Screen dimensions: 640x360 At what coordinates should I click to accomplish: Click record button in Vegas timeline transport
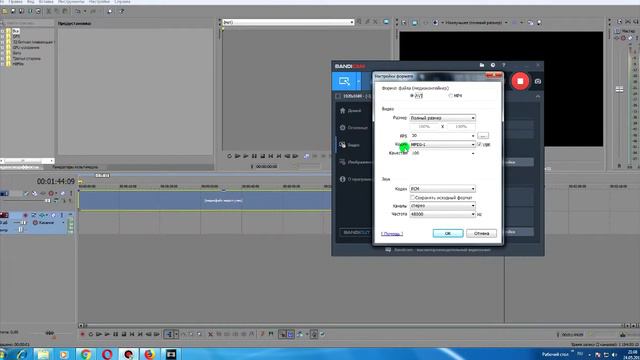82,334
